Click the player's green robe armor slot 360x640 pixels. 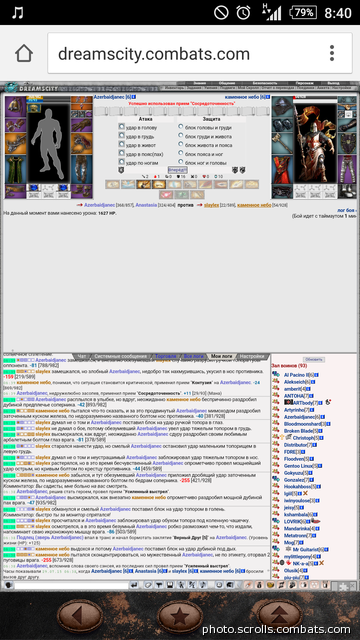coord(15,169)
